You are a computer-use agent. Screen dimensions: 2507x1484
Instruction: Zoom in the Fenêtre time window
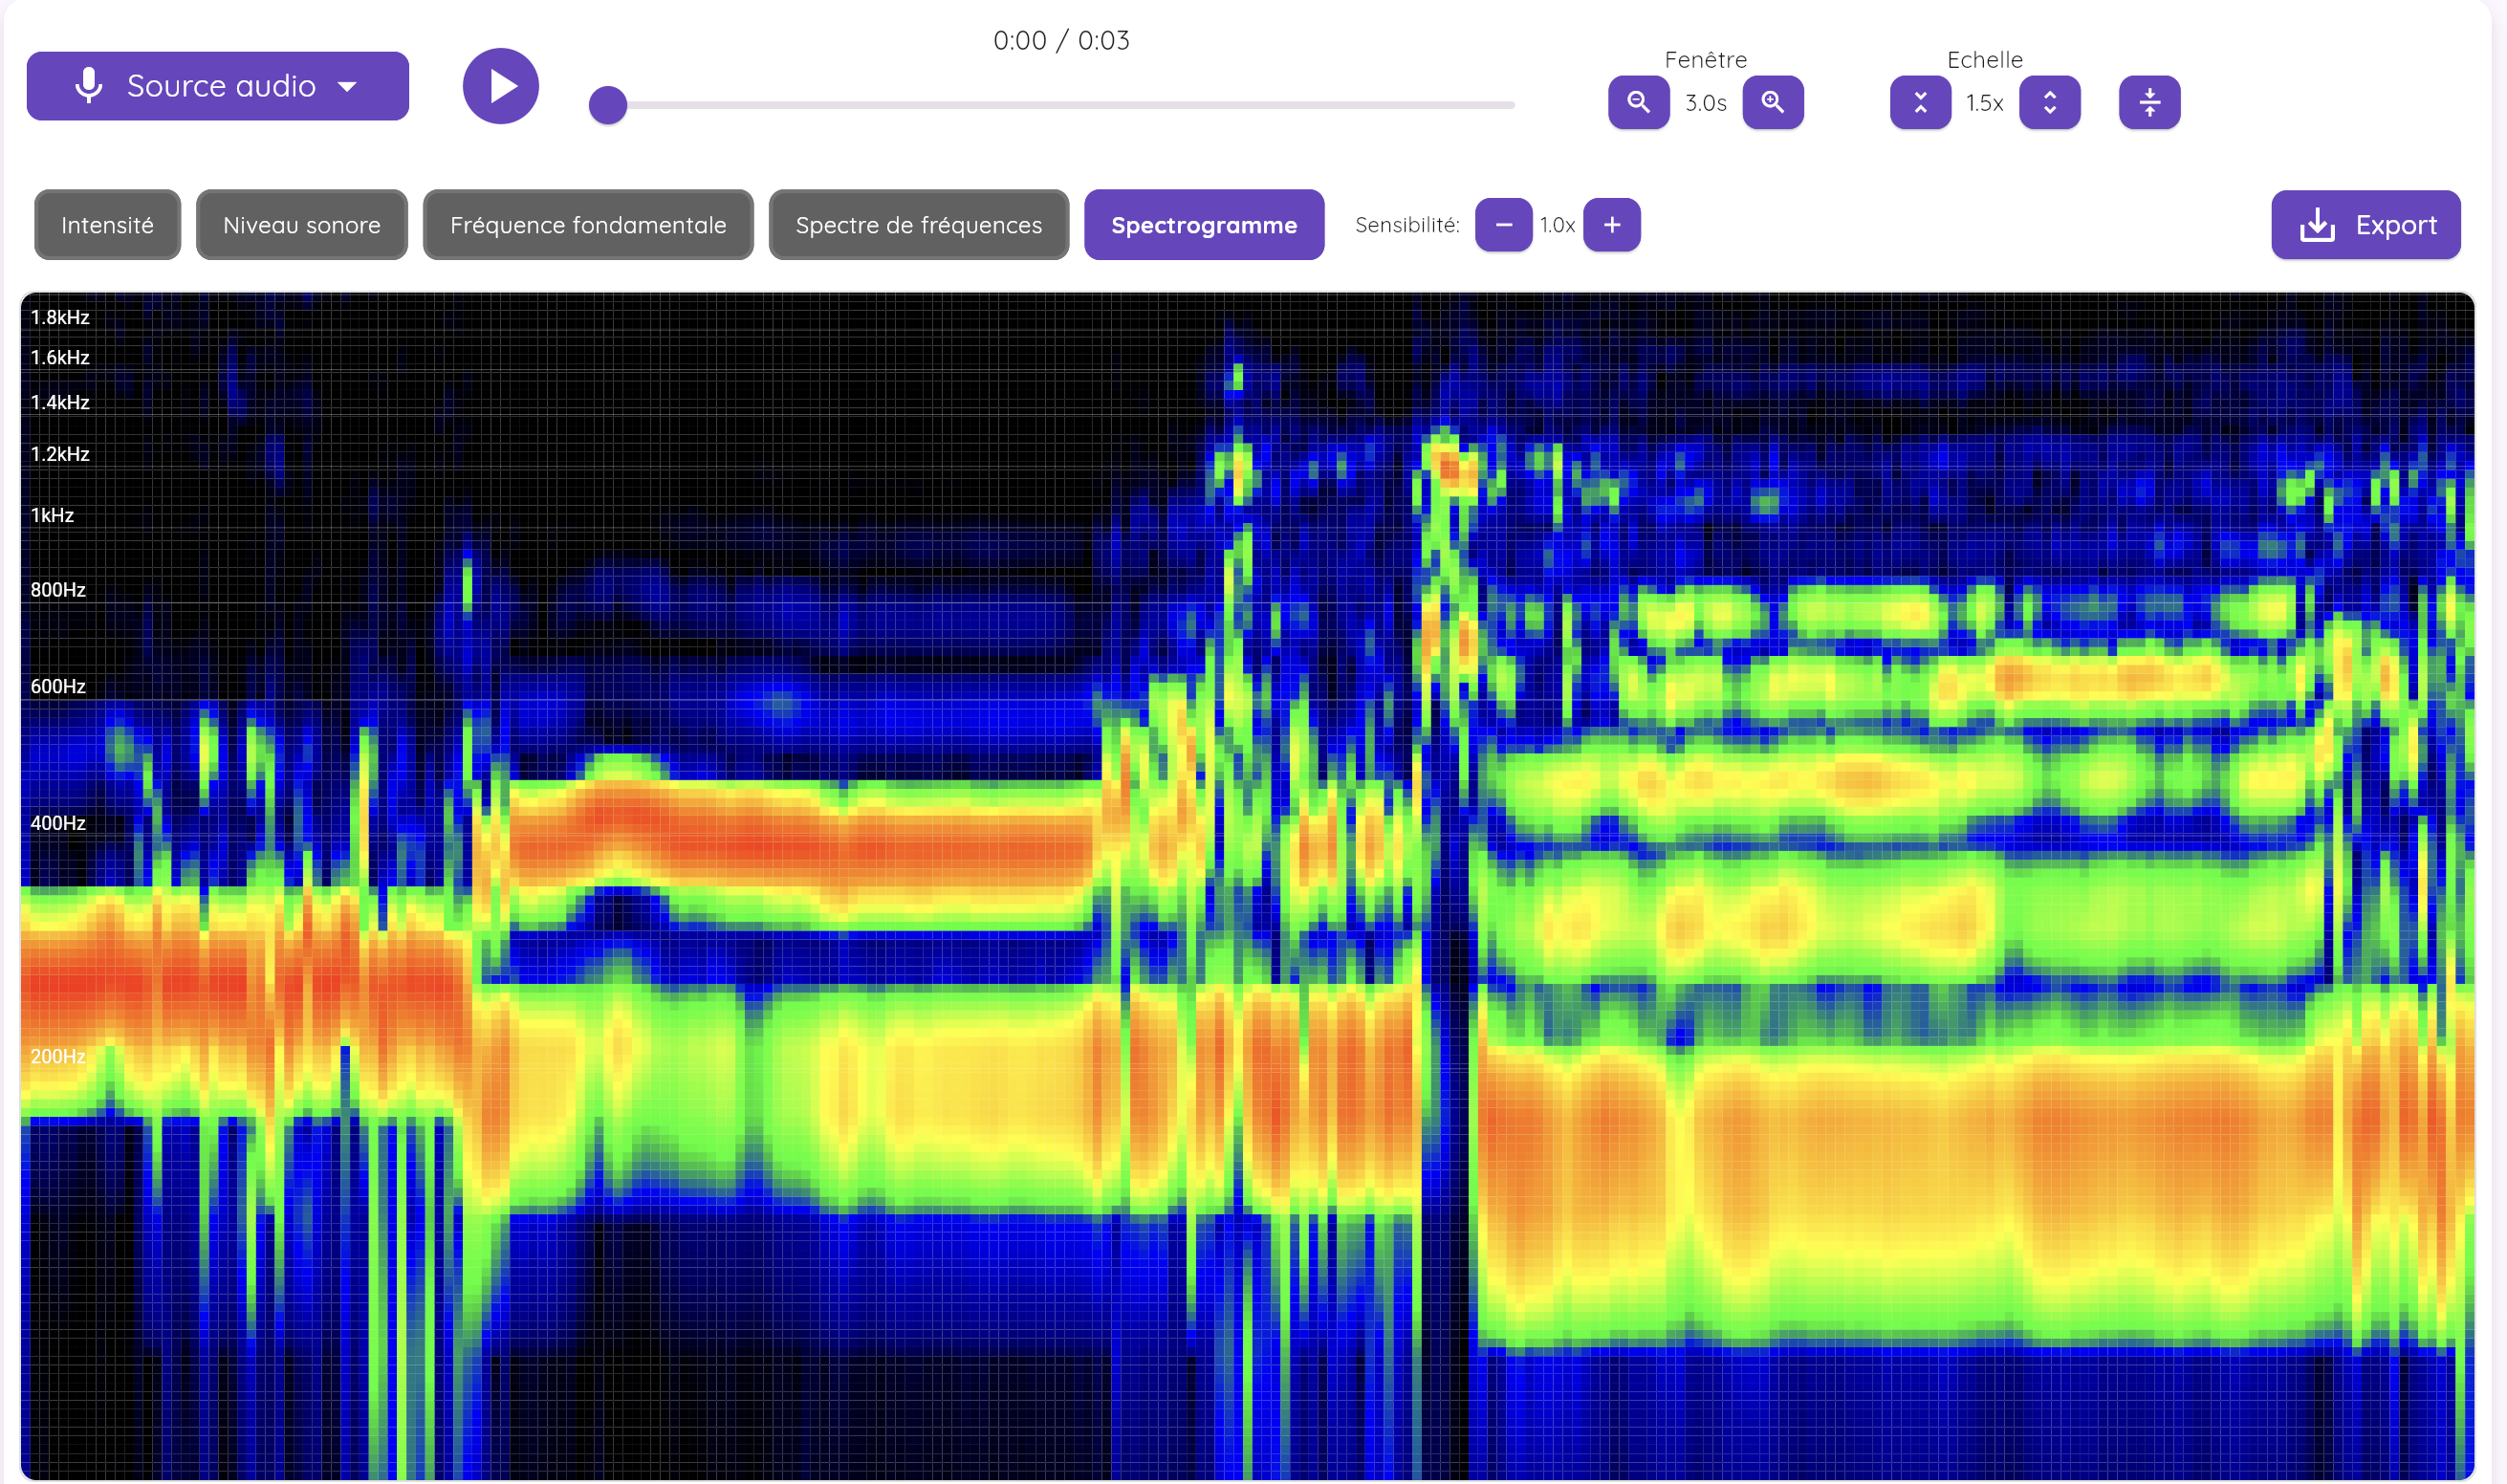click(x=1772, y=102)
